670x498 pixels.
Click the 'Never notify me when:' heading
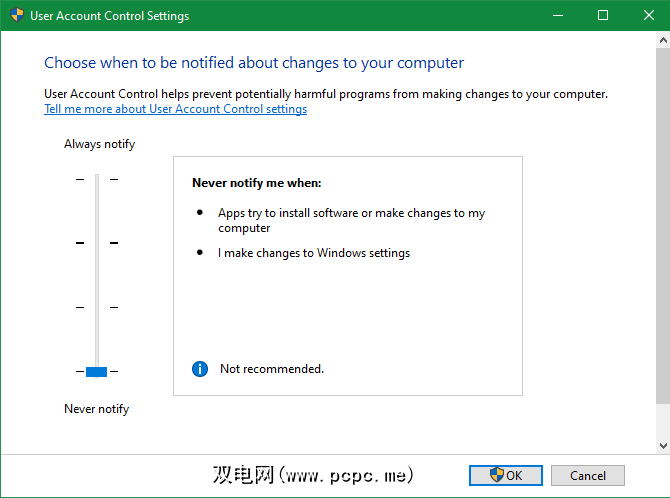257,183
